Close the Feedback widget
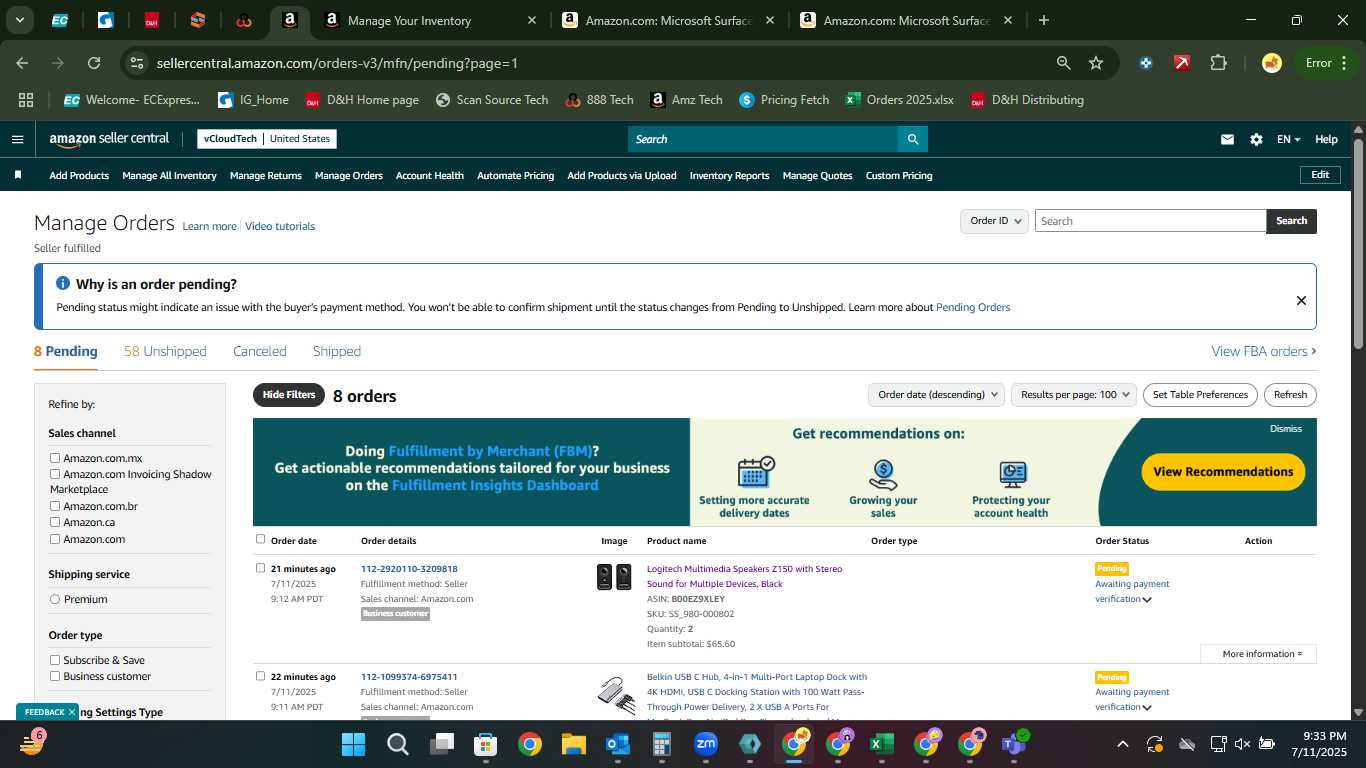The image size is (1366, 768). [72, 712]
